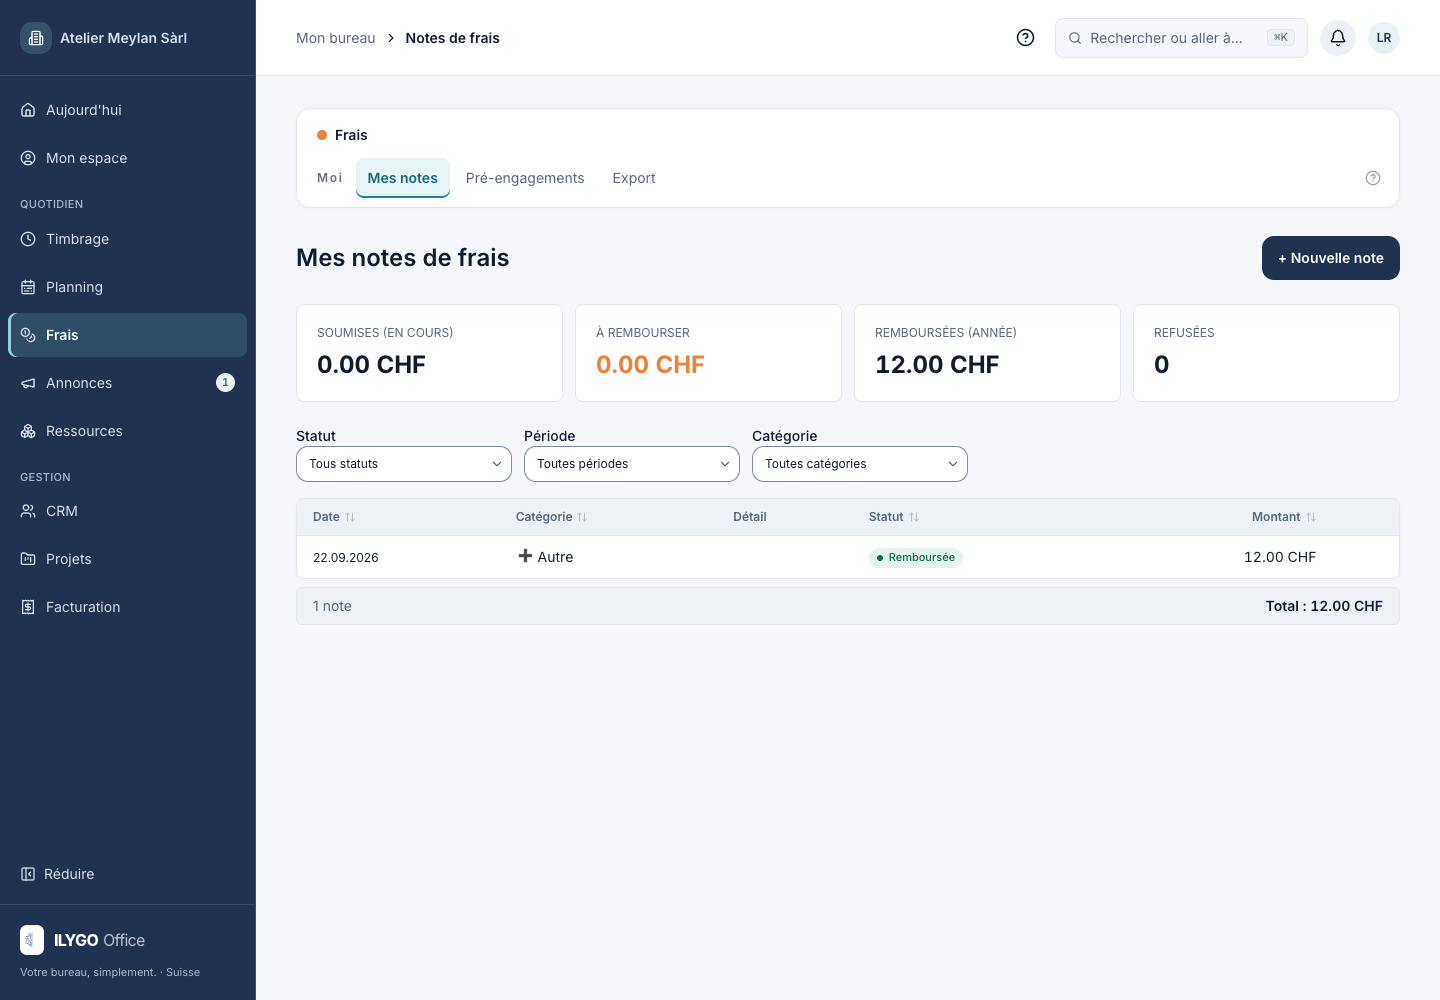Image resolution: width=1440 pixels, height=1000 pixels.
Task: Sort by Montant column arrows
Action: pos(1311,517)
